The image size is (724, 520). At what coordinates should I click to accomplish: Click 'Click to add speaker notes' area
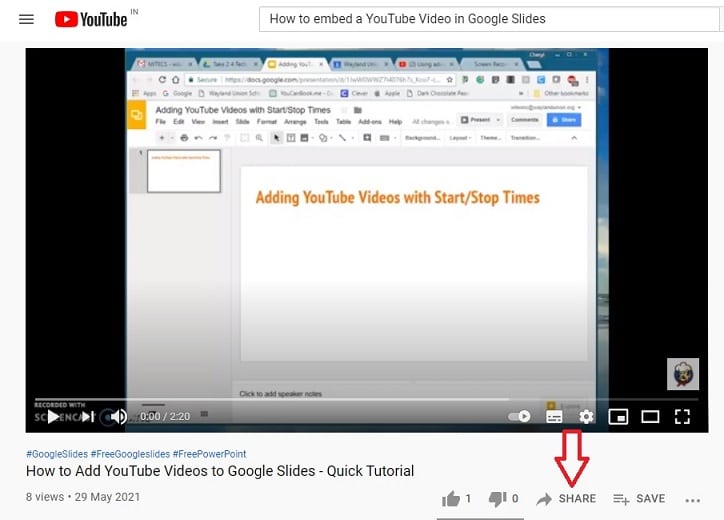pos(280,394)
